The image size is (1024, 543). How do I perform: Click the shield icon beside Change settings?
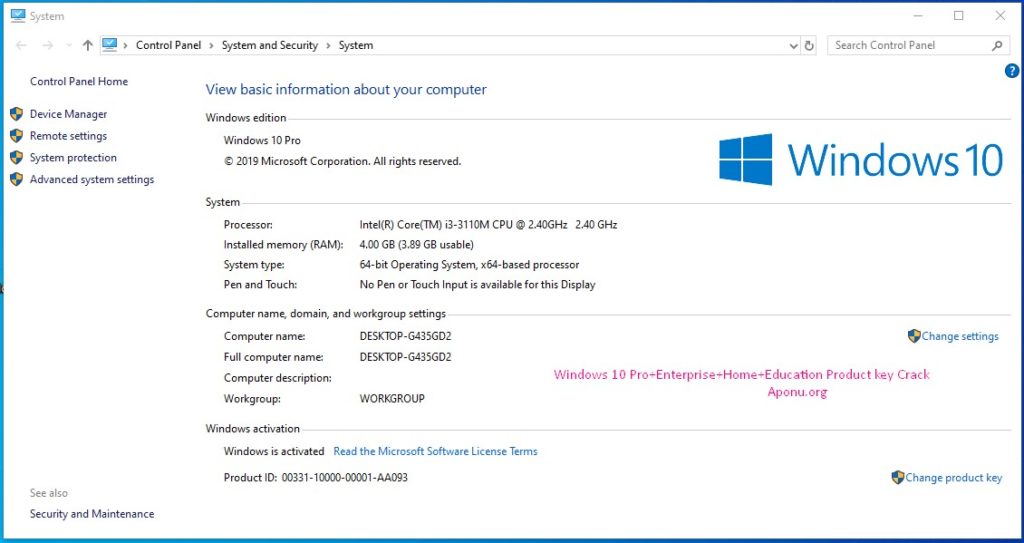914,336
